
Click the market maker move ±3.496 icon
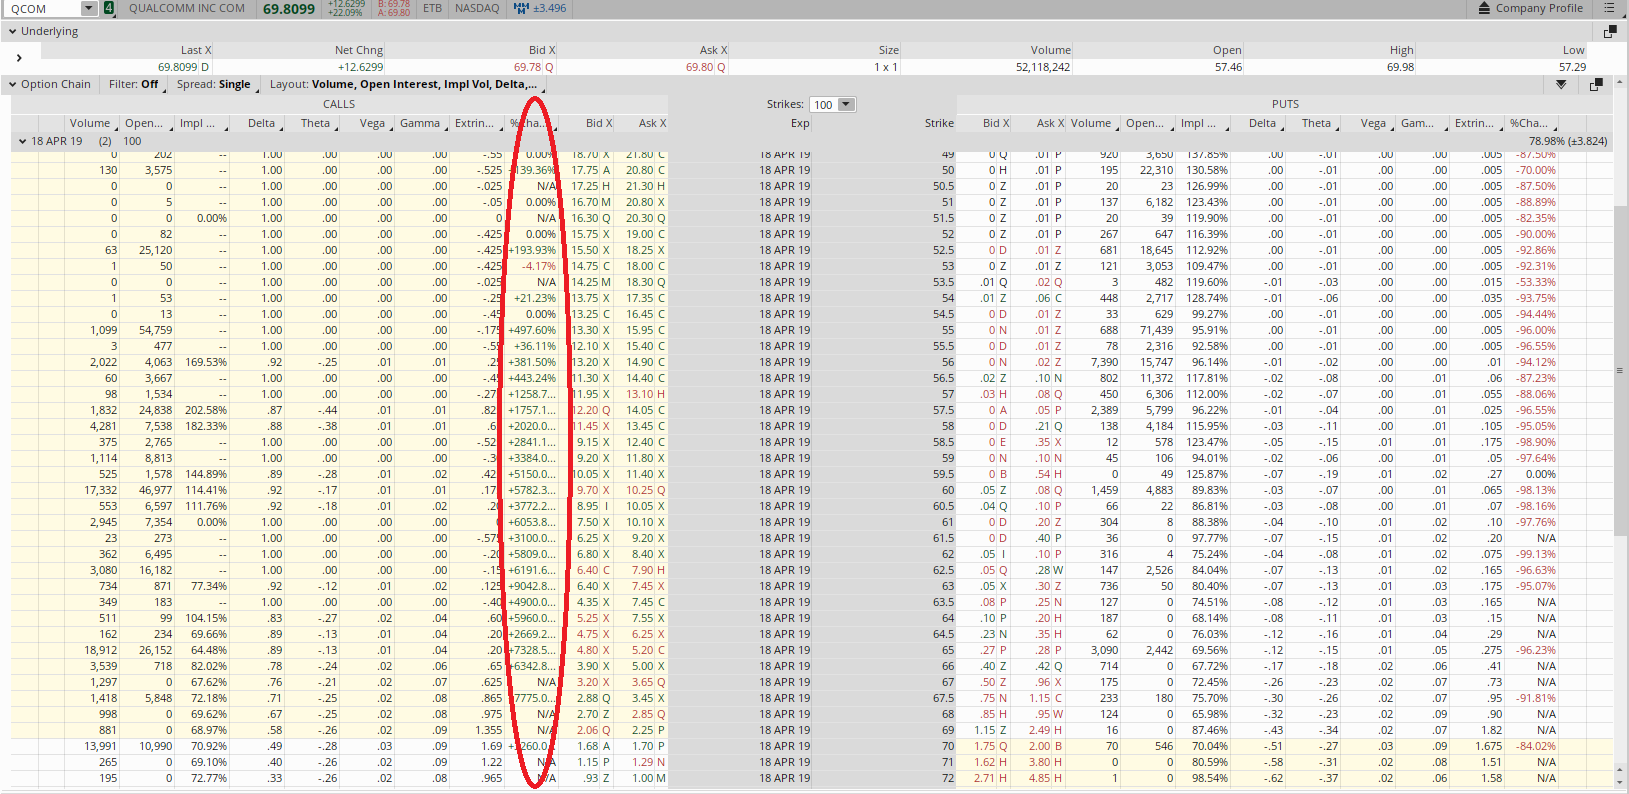pos(521,8)
